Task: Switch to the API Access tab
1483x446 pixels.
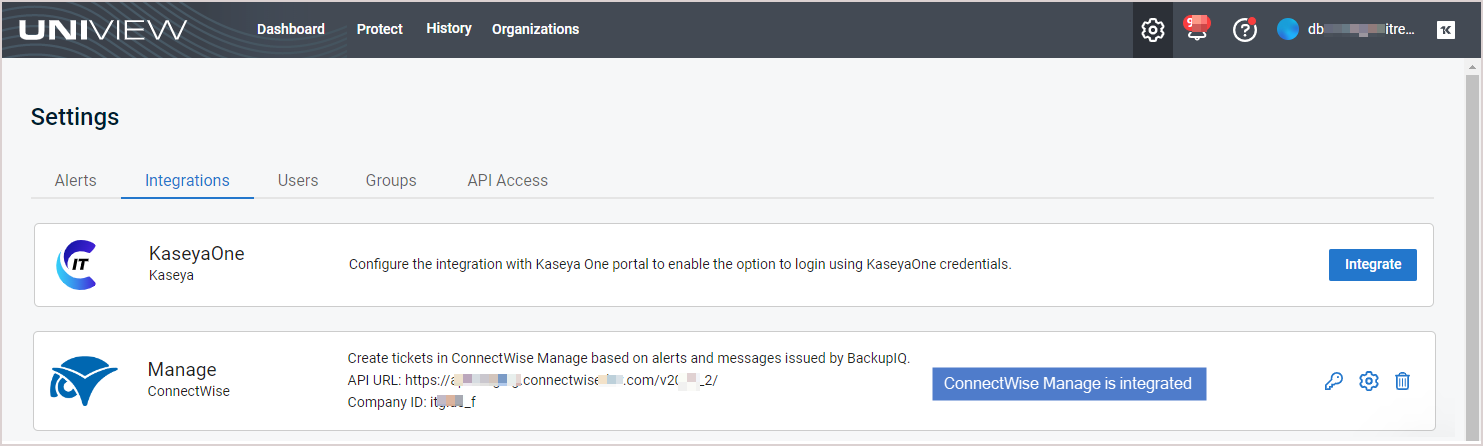Action: pyautogui.click(x=508, y=181)
